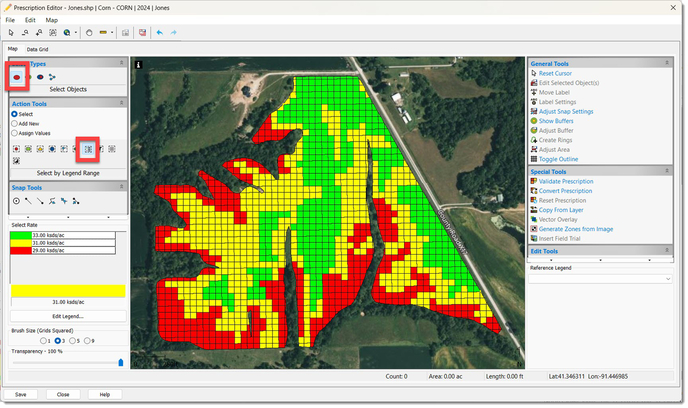
Task: Click the Edit Legend button
Action: [x=67, y=315]
